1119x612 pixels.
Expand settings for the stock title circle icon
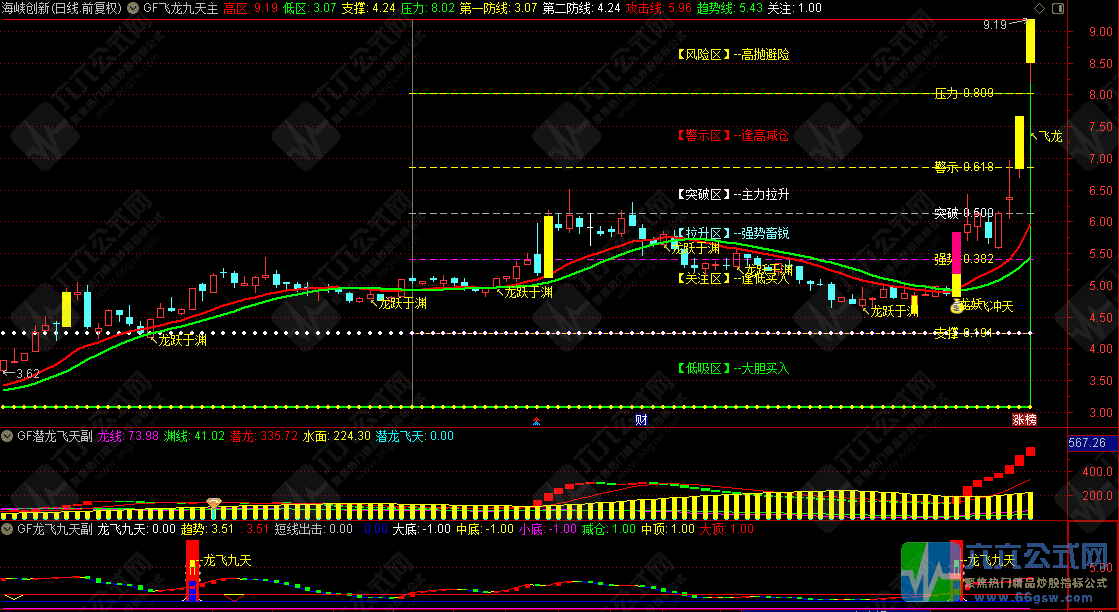[134, 8]
